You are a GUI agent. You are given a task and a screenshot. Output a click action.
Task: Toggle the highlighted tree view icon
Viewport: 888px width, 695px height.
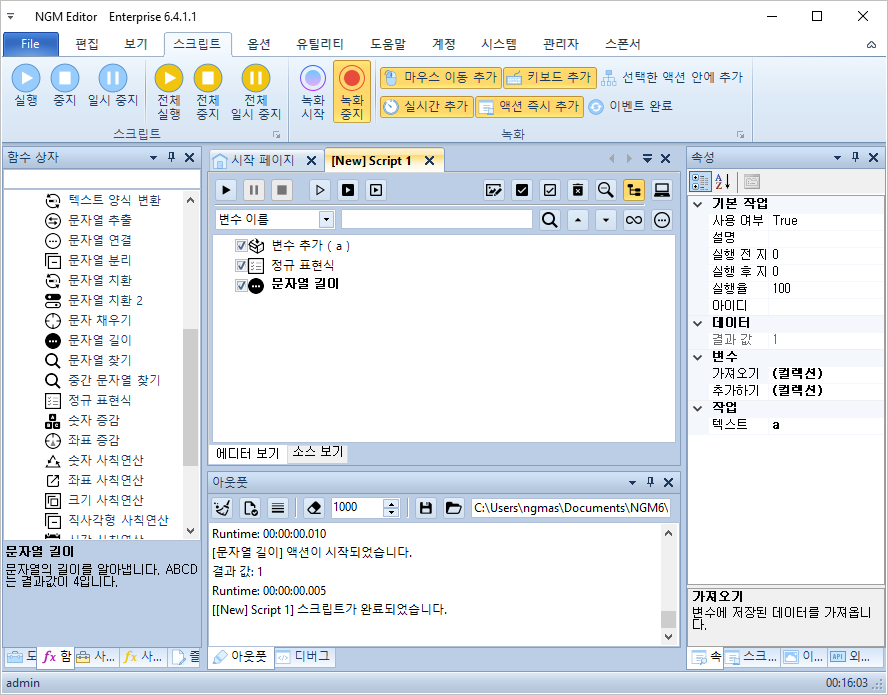pos(634,190)
